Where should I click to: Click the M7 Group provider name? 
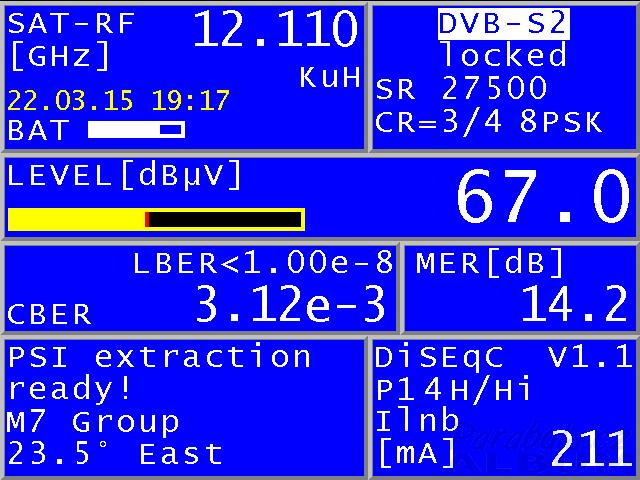click(93, 422)
